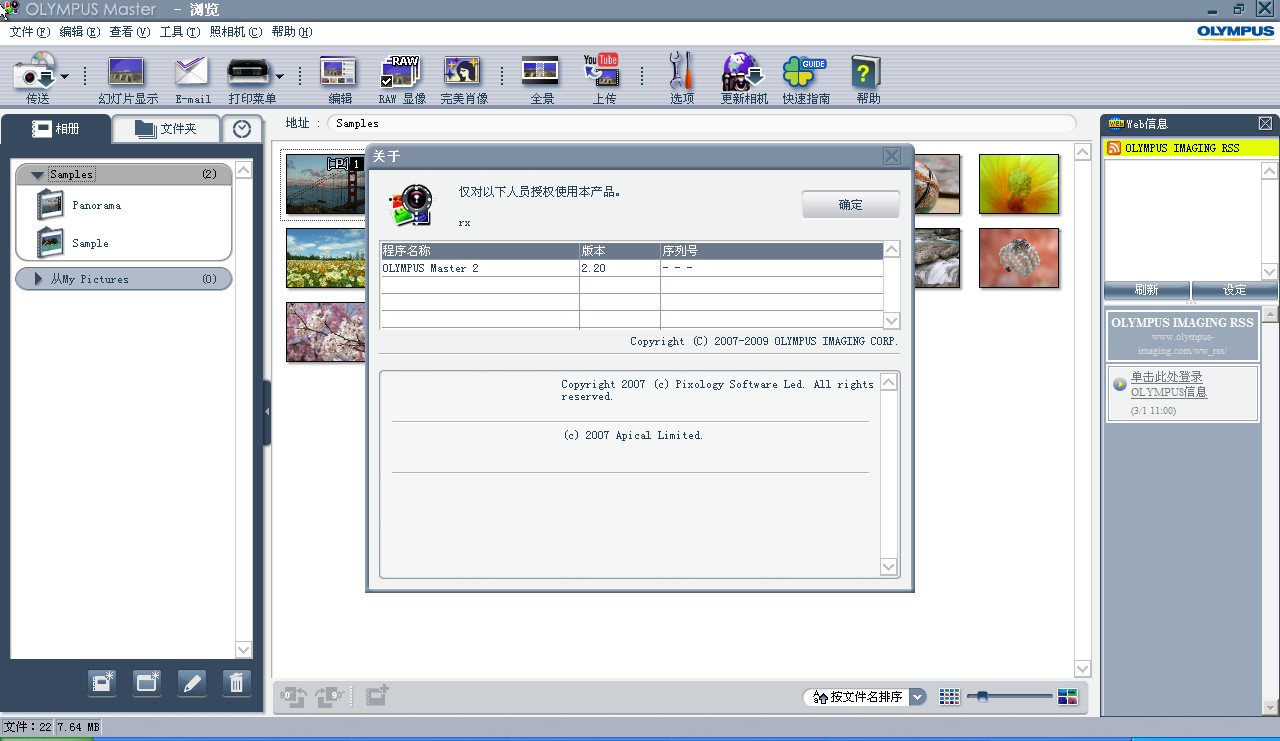This screenshot has height=741, width=1280.
Task: Open the 全景 panorama tool
Action: 541,72
